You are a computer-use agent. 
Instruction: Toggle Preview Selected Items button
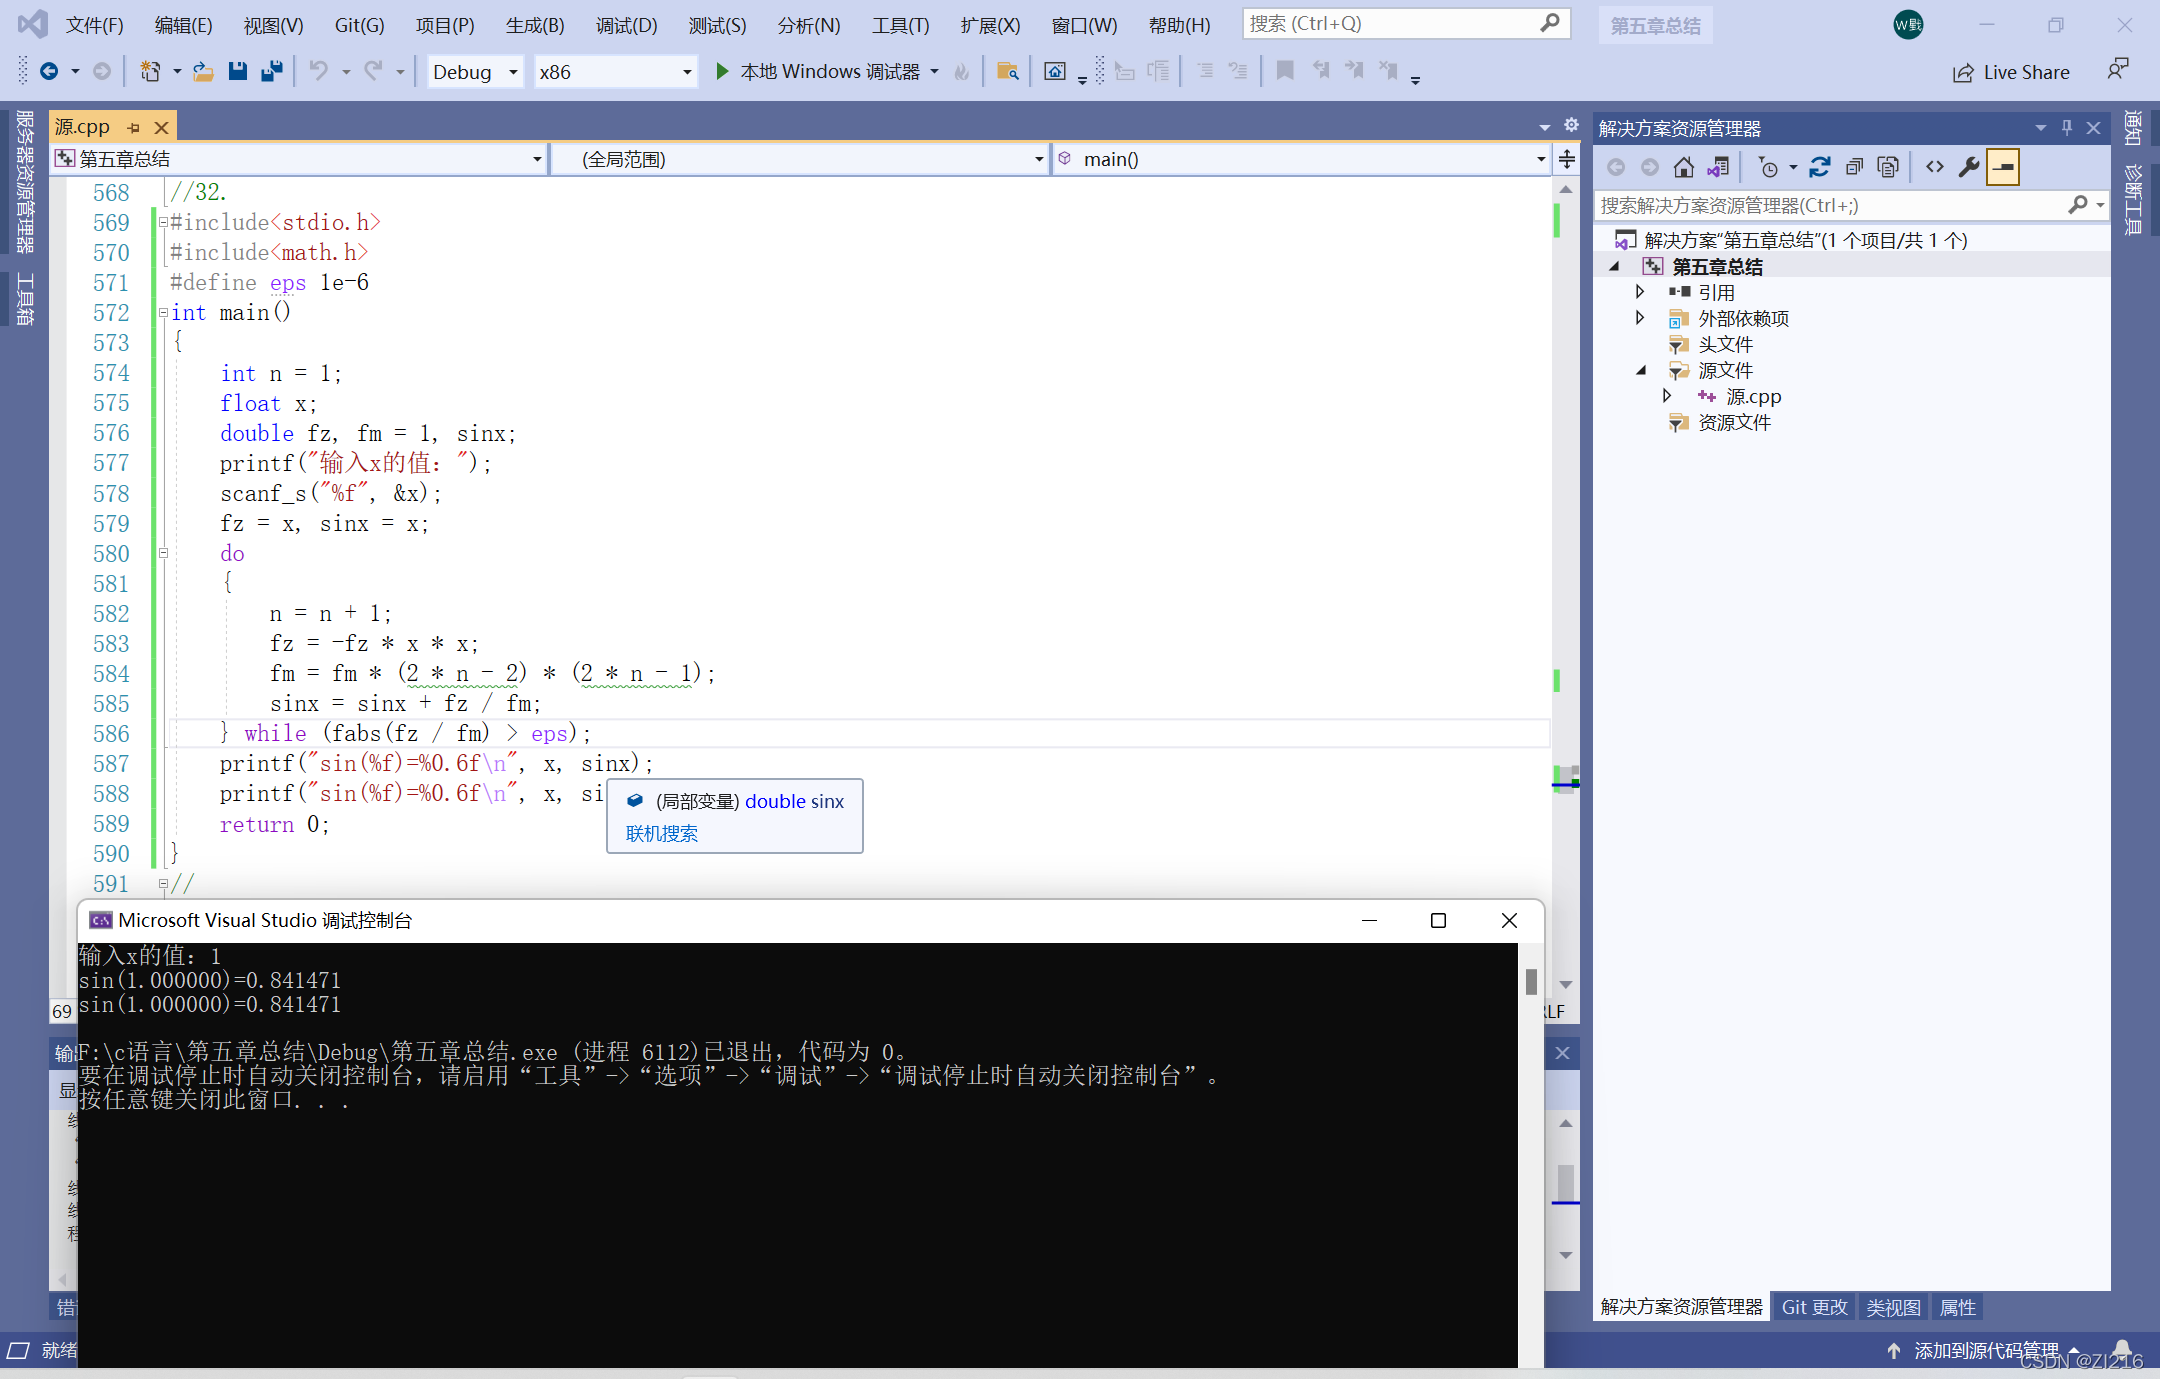click(2003, 167)
